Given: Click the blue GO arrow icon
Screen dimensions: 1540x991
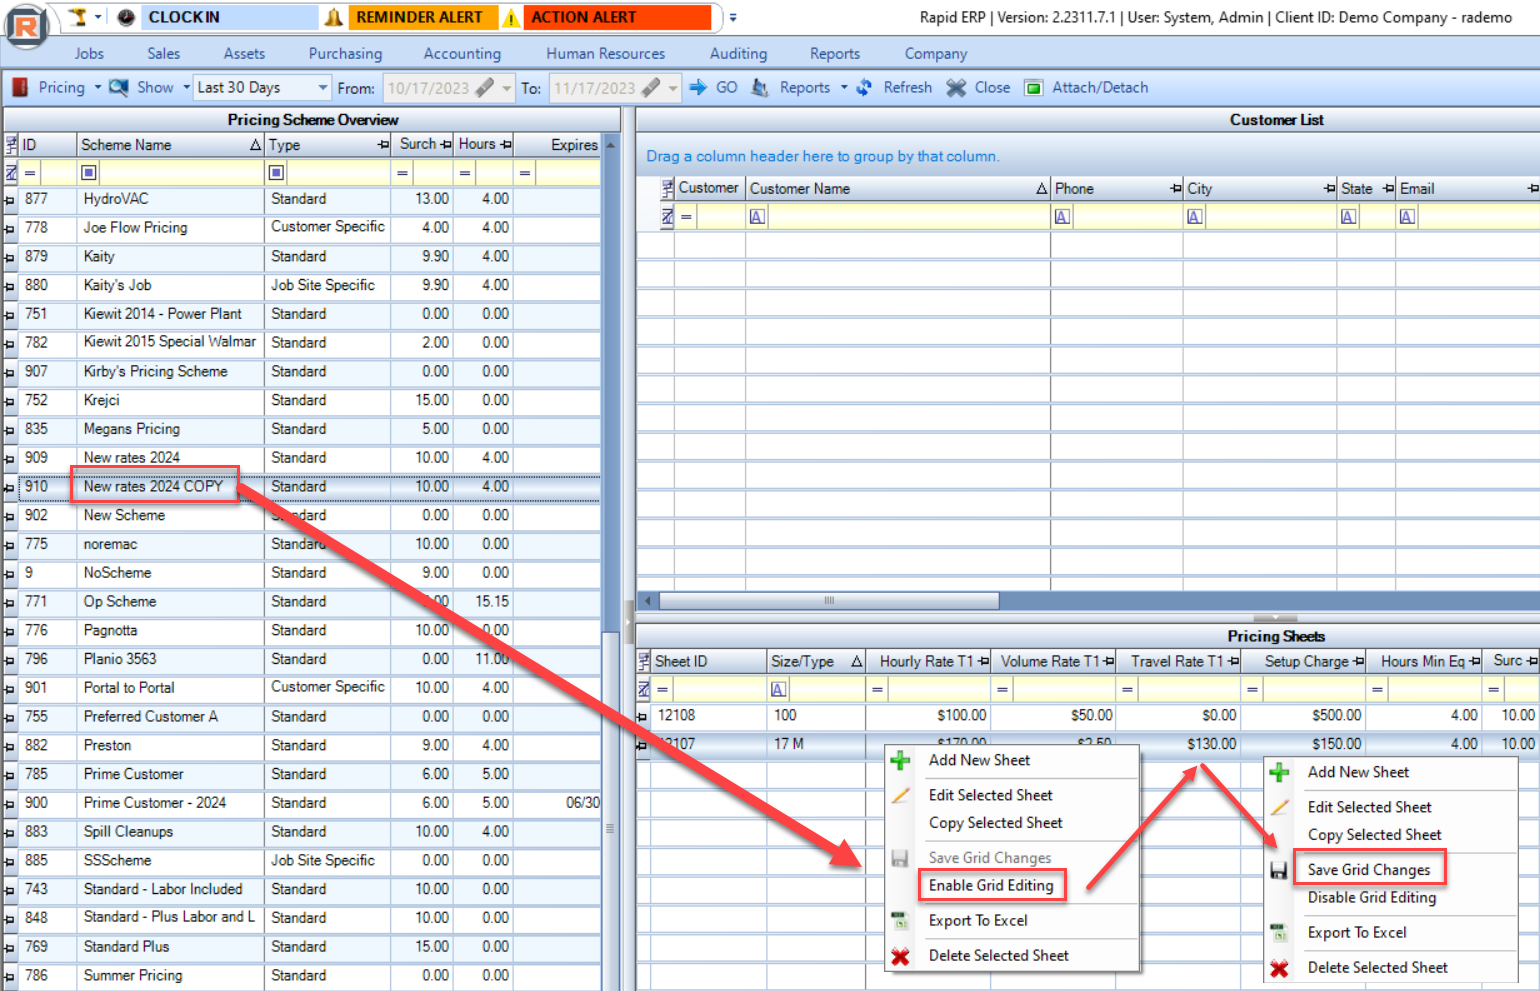Looking at the screenshot, I should coord(698,88).
